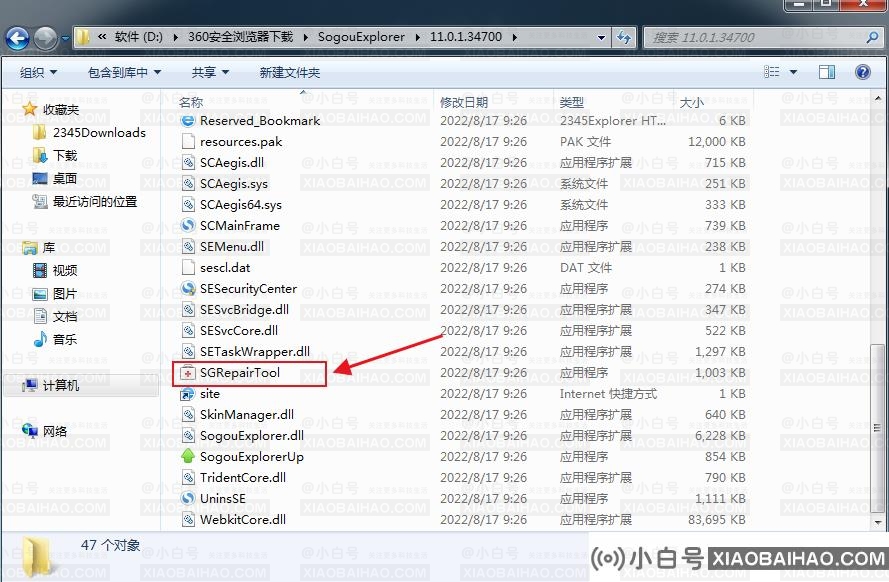
Task: Open 2345Downloads folder in the sidebar
Action: 99,133
